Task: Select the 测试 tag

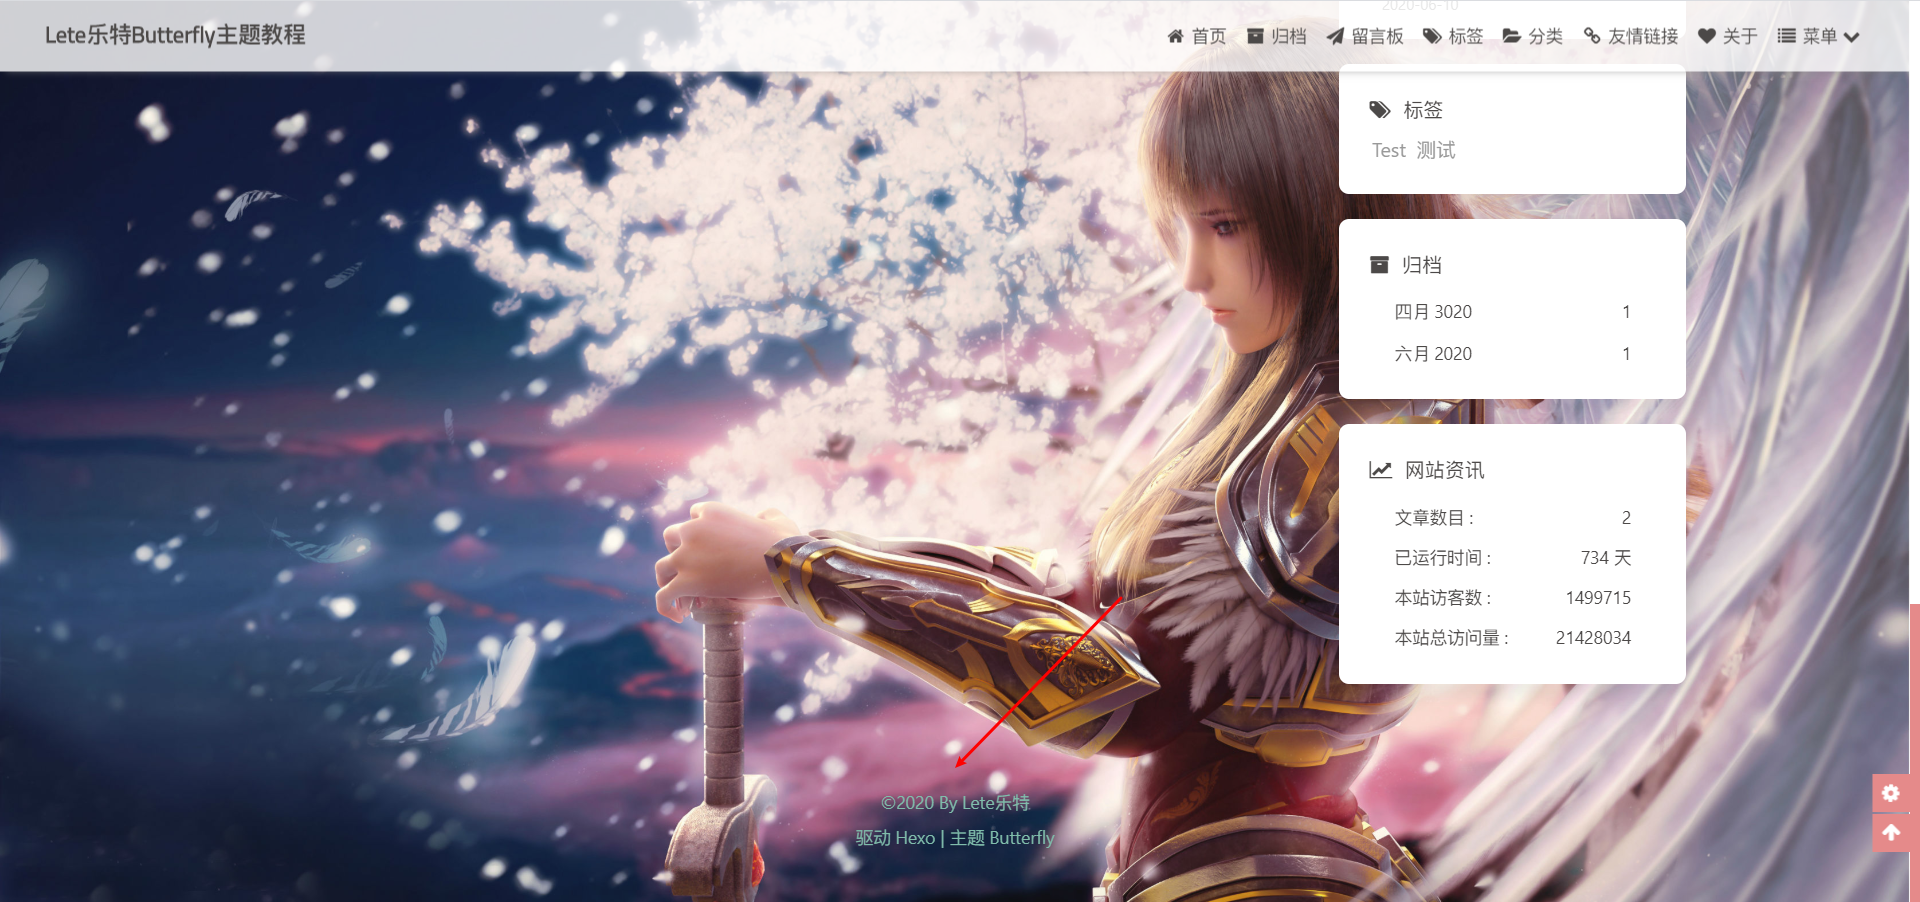Action: (1436, 150)
